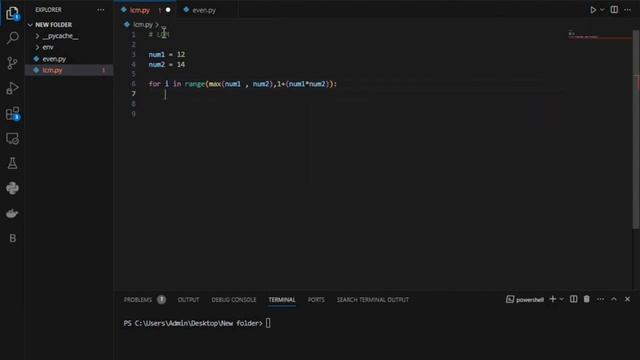
Task: Open the B extension icon in activity bar
Action: click(x=12, y=238)
